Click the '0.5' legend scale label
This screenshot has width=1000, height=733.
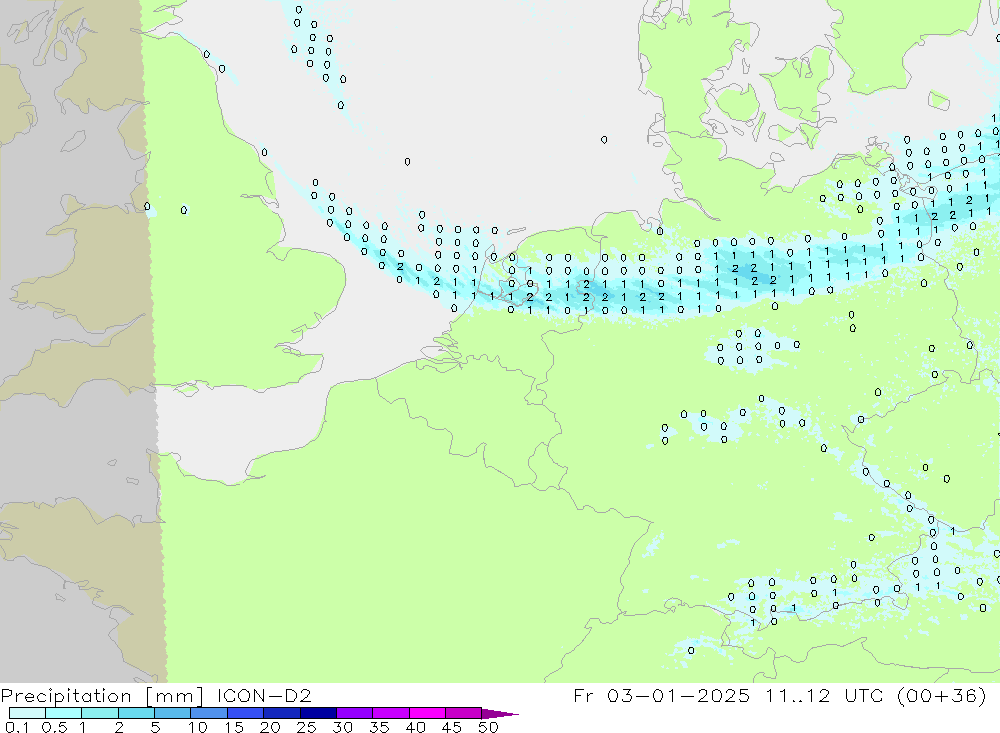54,727
